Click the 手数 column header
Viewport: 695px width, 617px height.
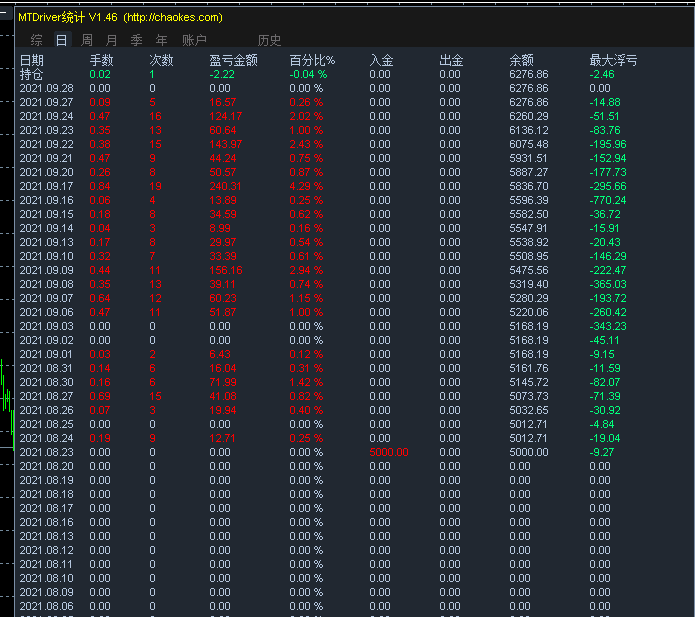click(102, 60)
